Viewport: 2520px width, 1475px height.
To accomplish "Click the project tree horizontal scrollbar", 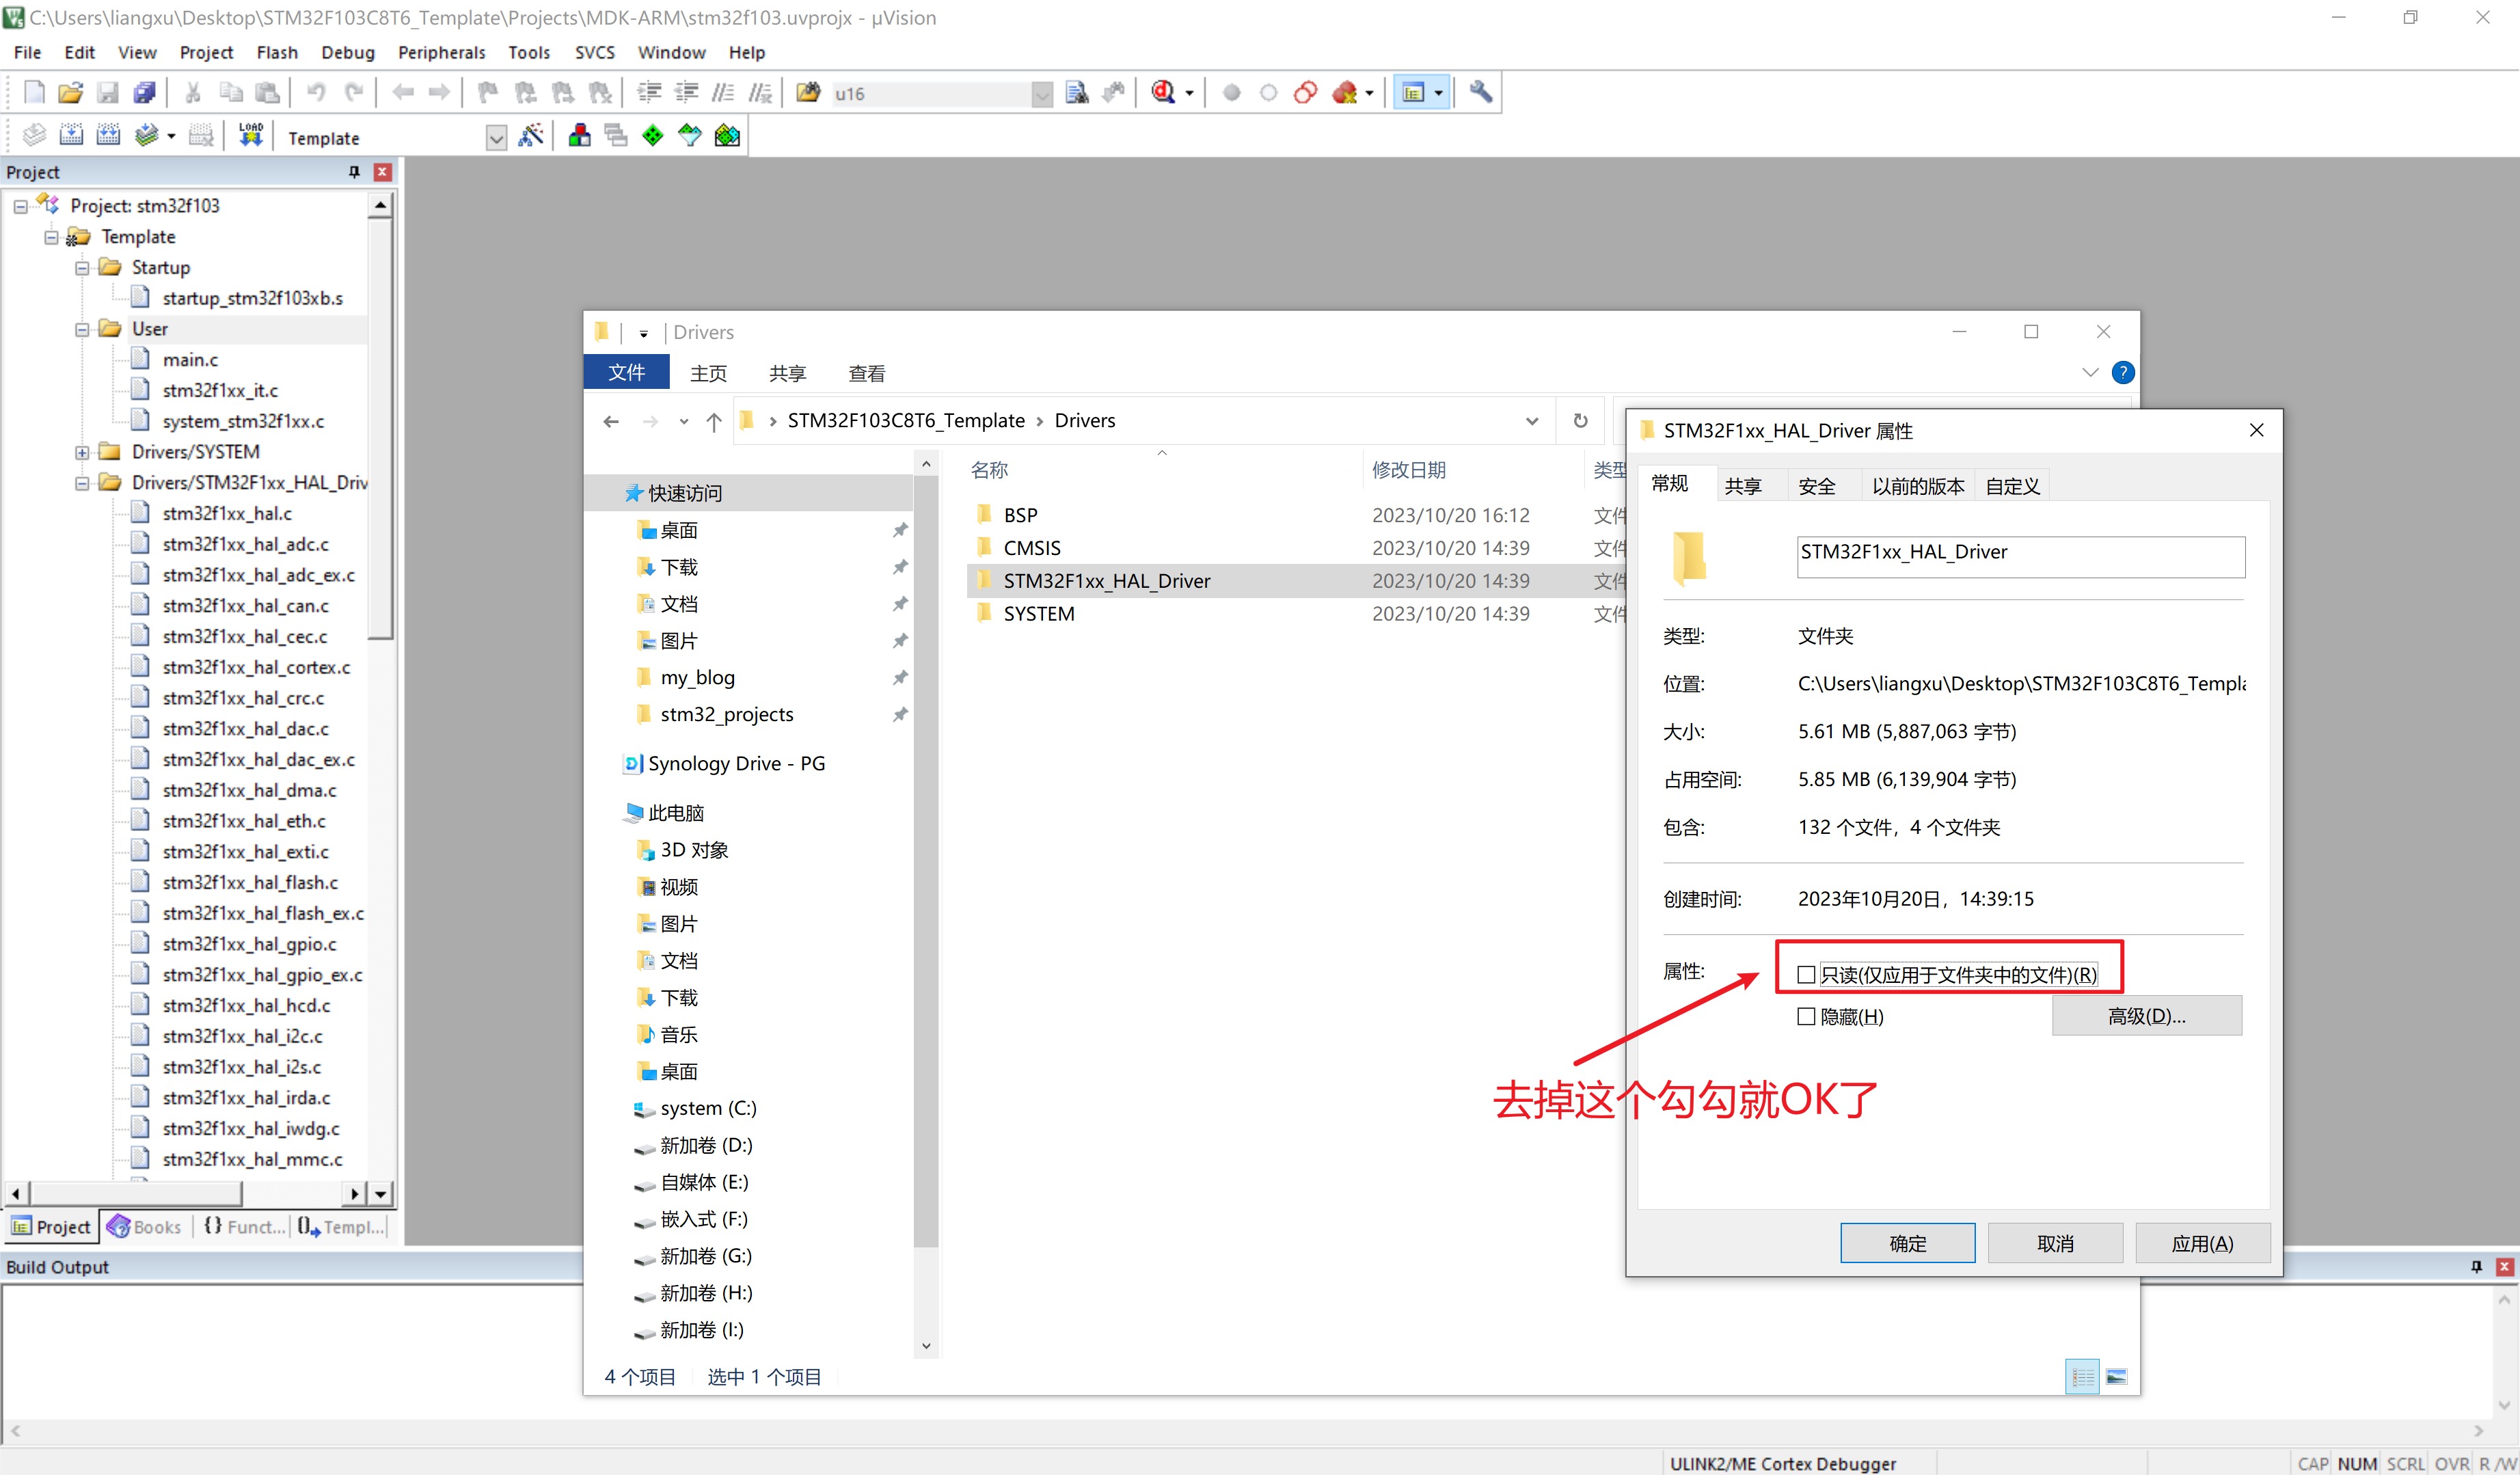I will coord(135,1193).
